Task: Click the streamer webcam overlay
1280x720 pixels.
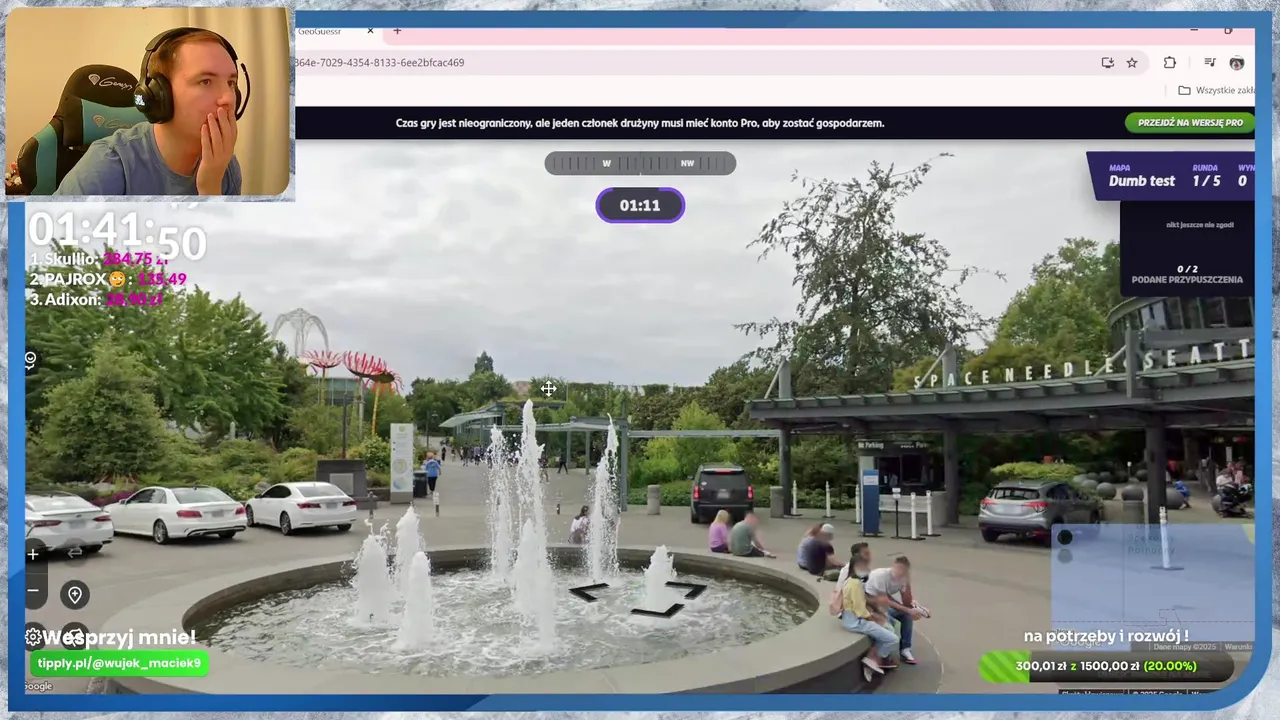Action: pos(150,102)
